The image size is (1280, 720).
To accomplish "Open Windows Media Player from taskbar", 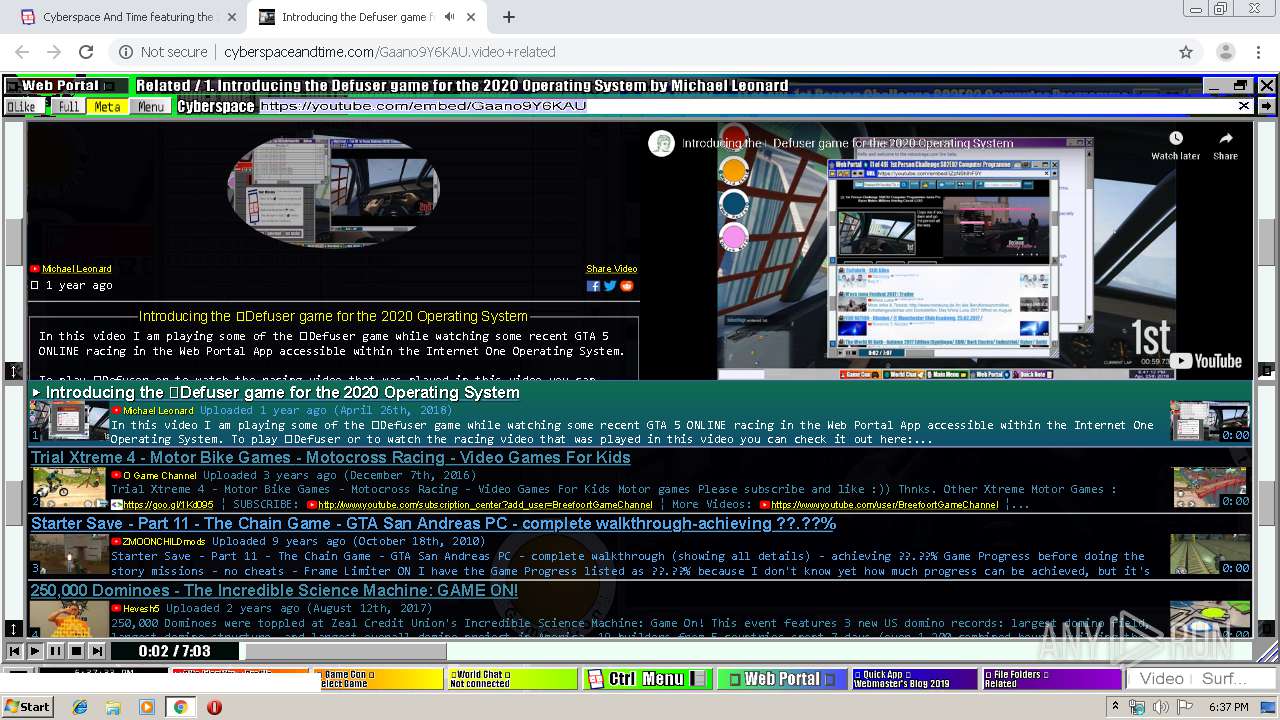I will (x=147, y=707).
